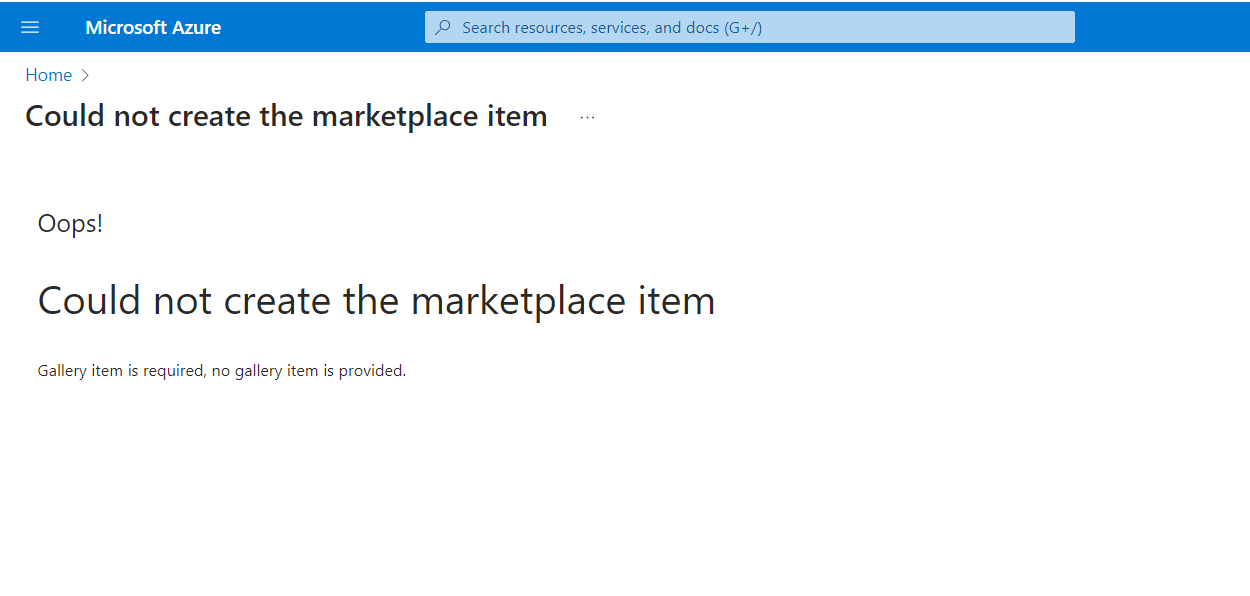Toggle the Azure sidebar via hamburger icon

30,27
